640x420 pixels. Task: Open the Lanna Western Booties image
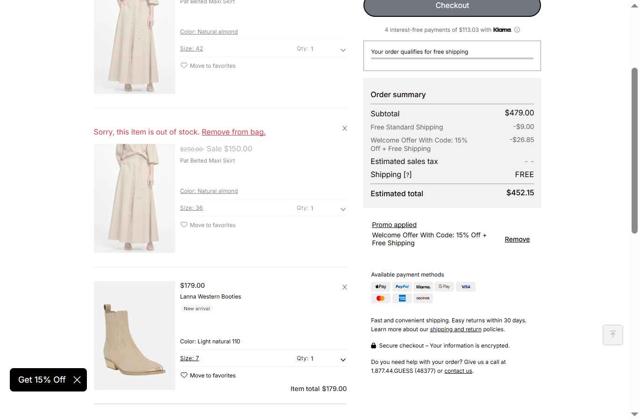(x=135, y=336)
